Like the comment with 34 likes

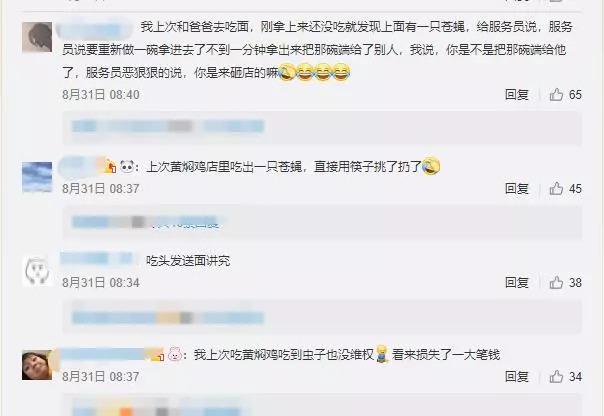tap(556, 376)
